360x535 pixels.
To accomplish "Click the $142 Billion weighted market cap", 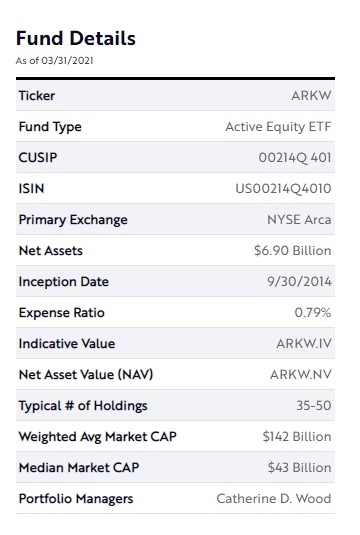I will click(x=297, y=437).
